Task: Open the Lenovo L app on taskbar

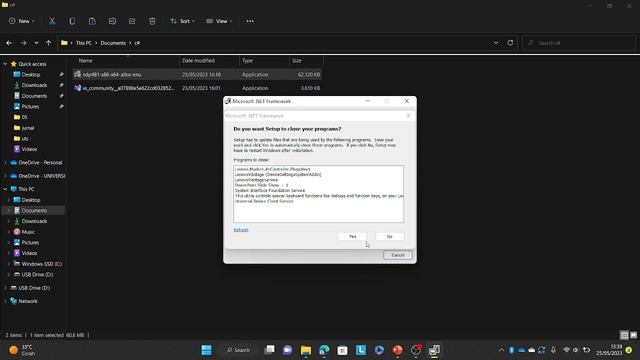Action: (361, 350)
